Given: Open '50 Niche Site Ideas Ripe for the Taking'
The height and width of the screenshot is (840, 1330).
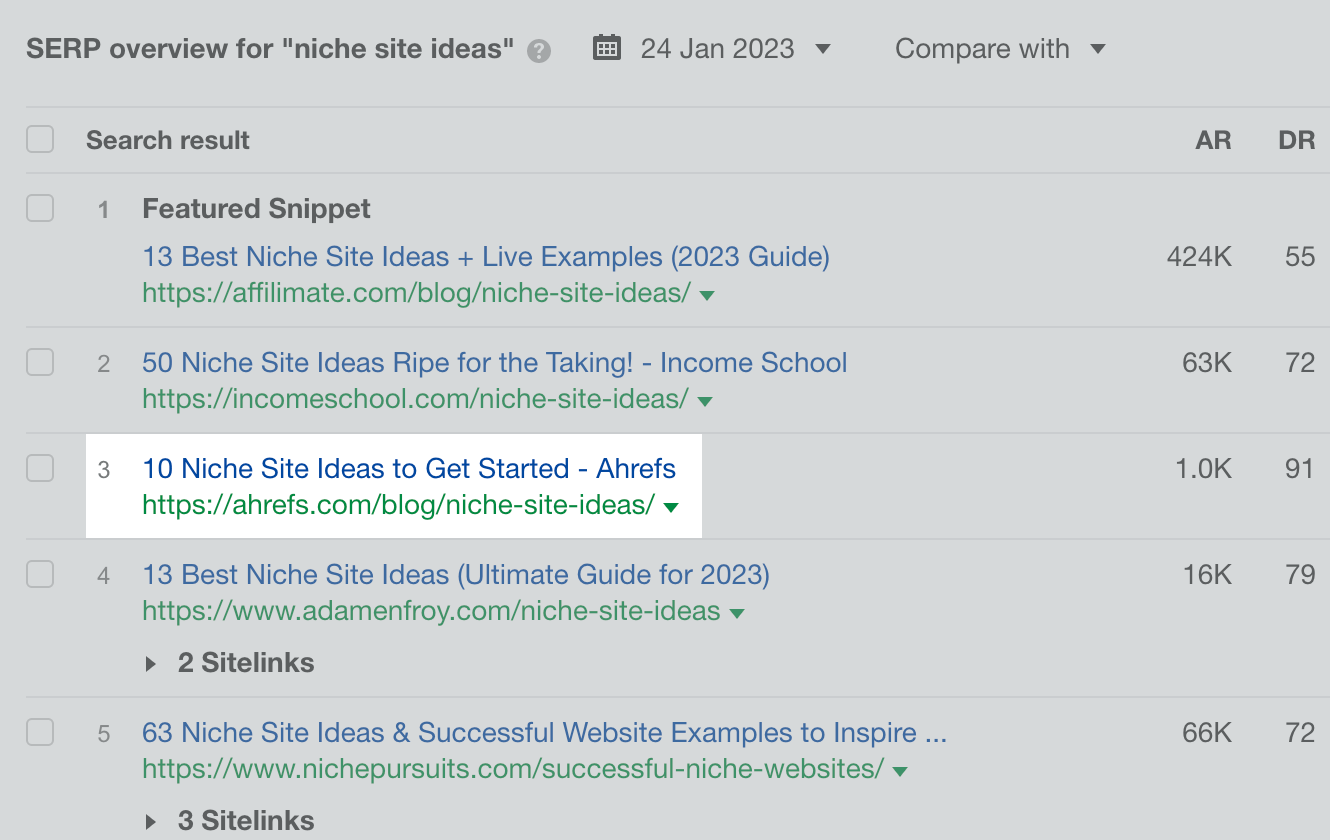Looking at the screenshot, I should point(494,362).
